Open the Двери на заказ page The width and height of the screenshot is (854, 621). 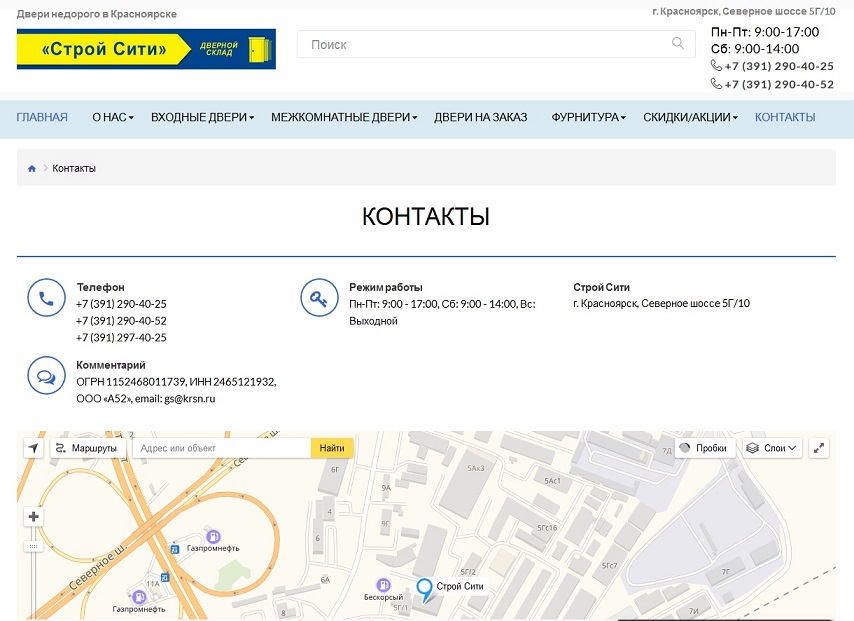480,118
